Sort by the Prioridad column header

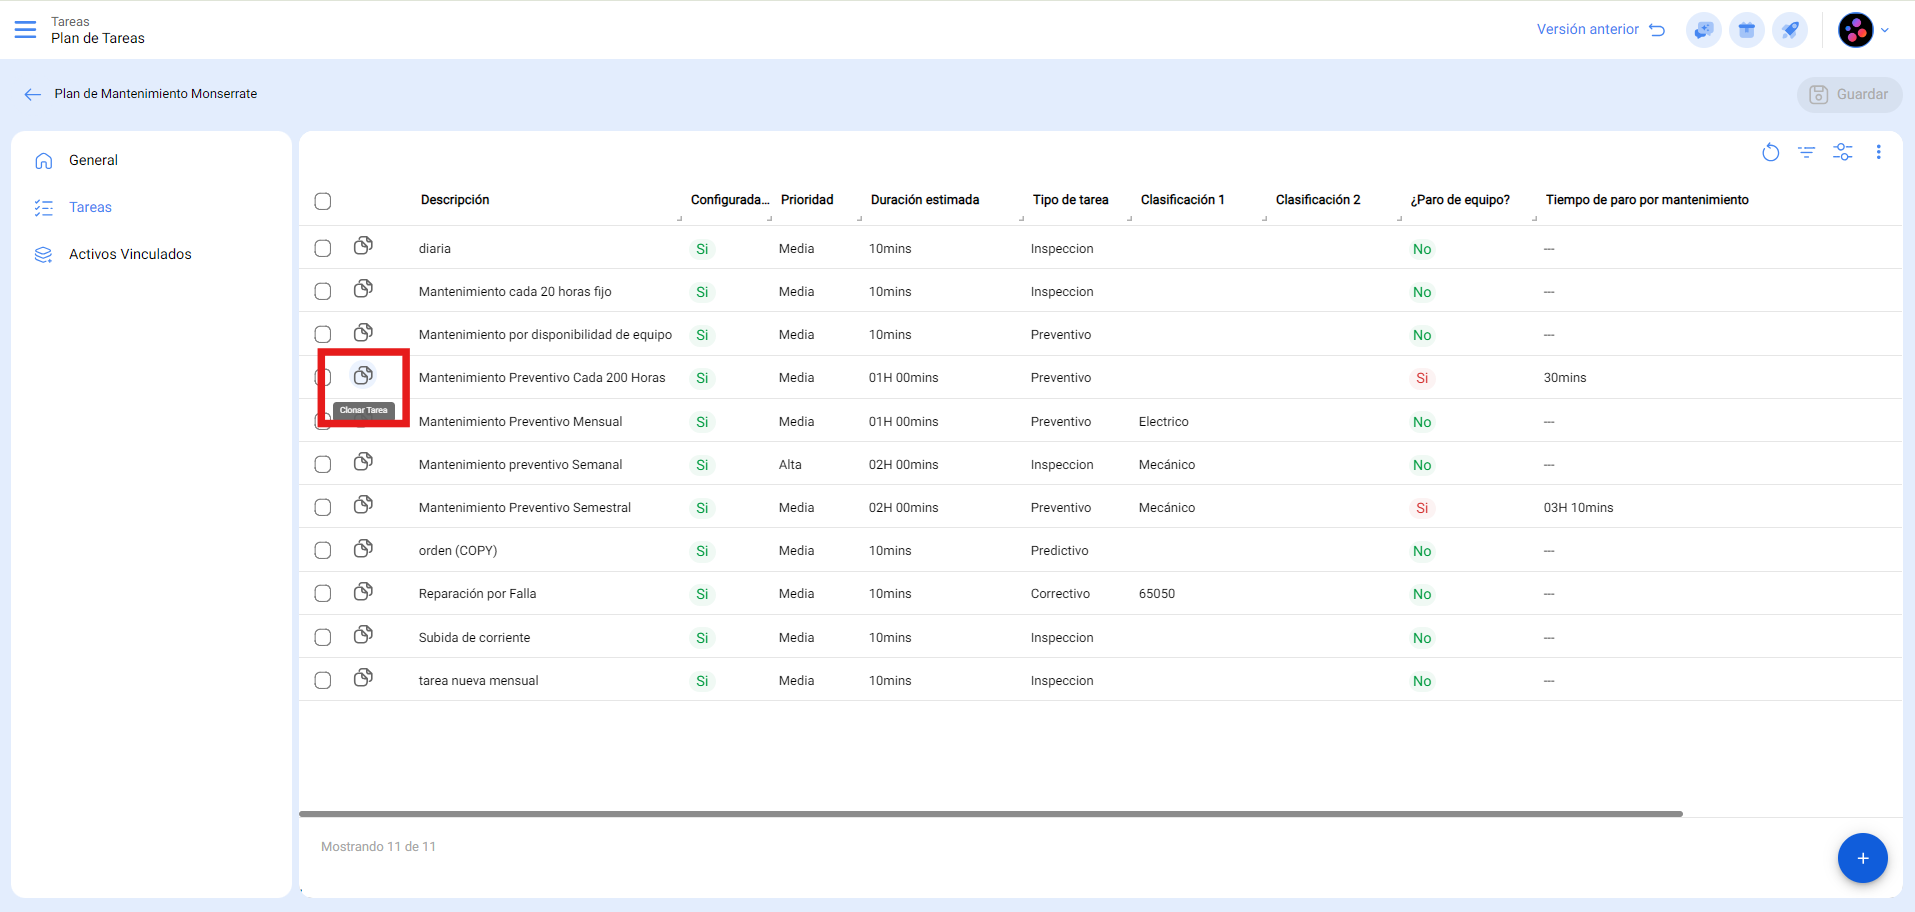pyautogui.click(x=806, y=200)
